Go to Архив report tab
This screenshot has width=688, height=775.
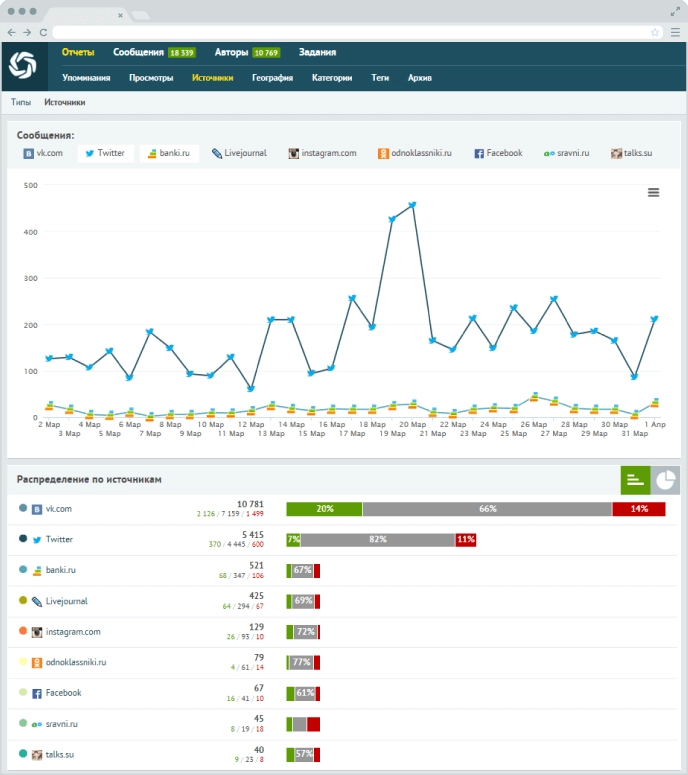pos(420,78)
